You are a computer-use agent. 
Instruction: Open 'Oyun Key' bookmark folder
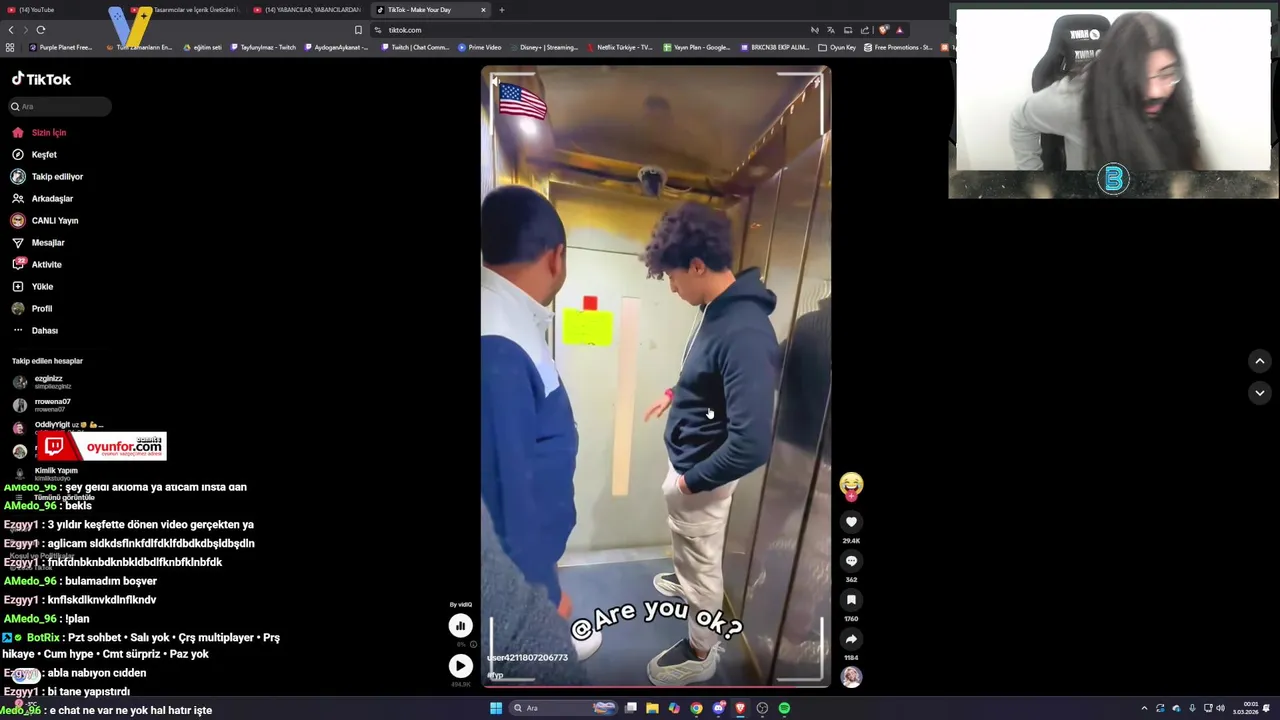point(837,47)
